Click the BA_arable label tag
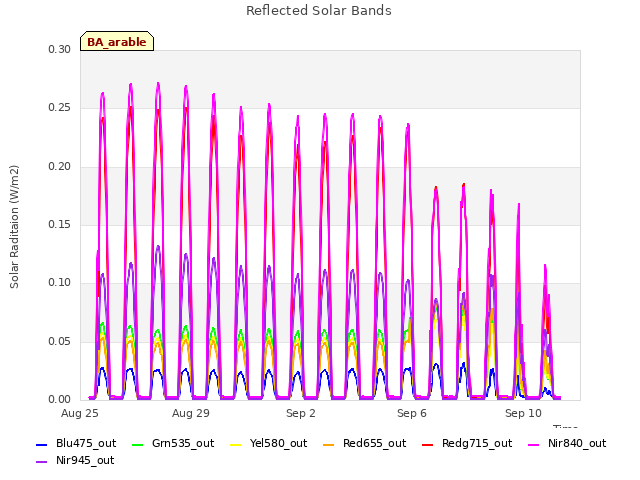Image resolution: width=640 pixels, height=480 pixels. (117, 41)
